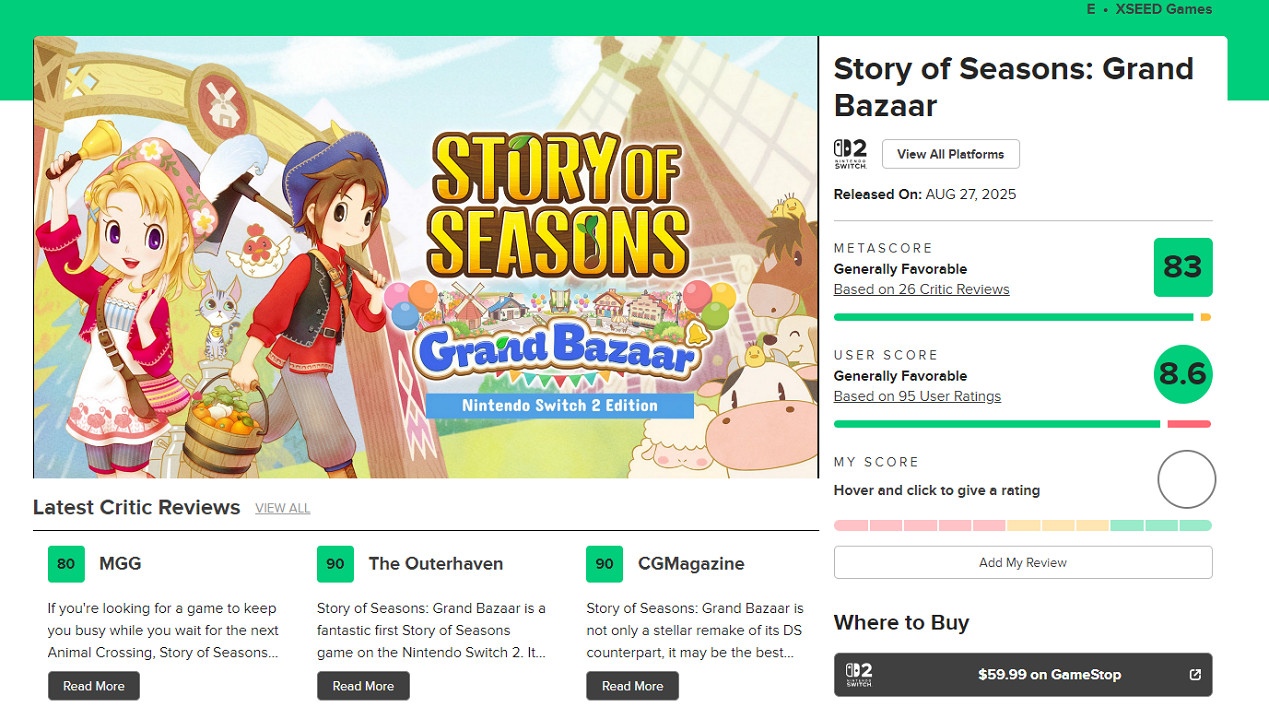Open the View All Platforms selector
Screen dimensions: 1269x707
click(950, 153)
